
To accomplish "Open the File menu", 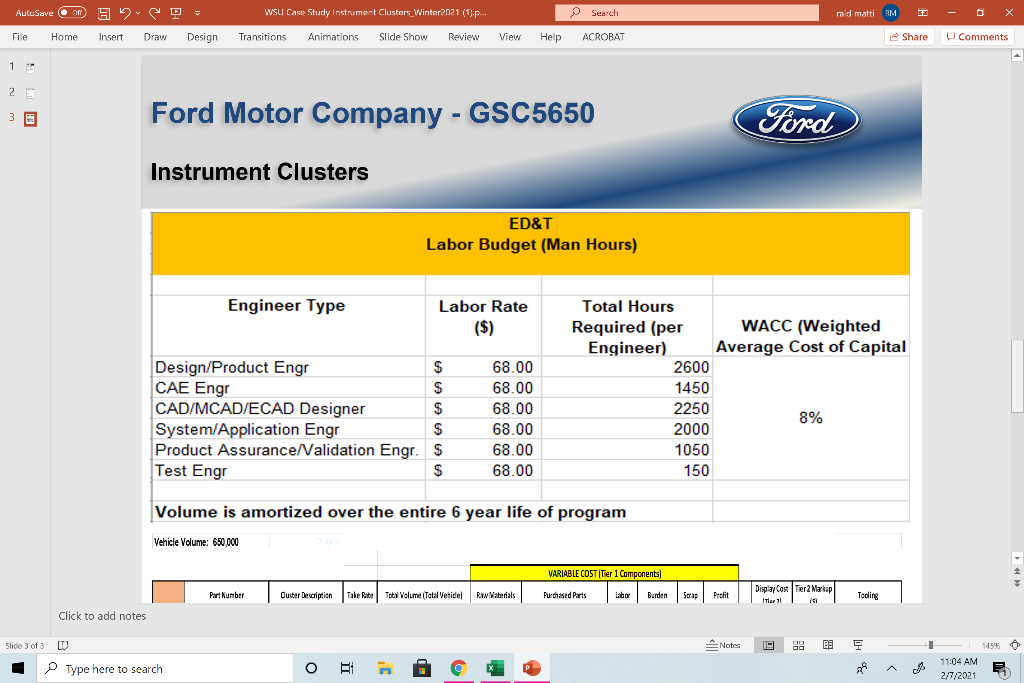I will [x=20, y=37].
